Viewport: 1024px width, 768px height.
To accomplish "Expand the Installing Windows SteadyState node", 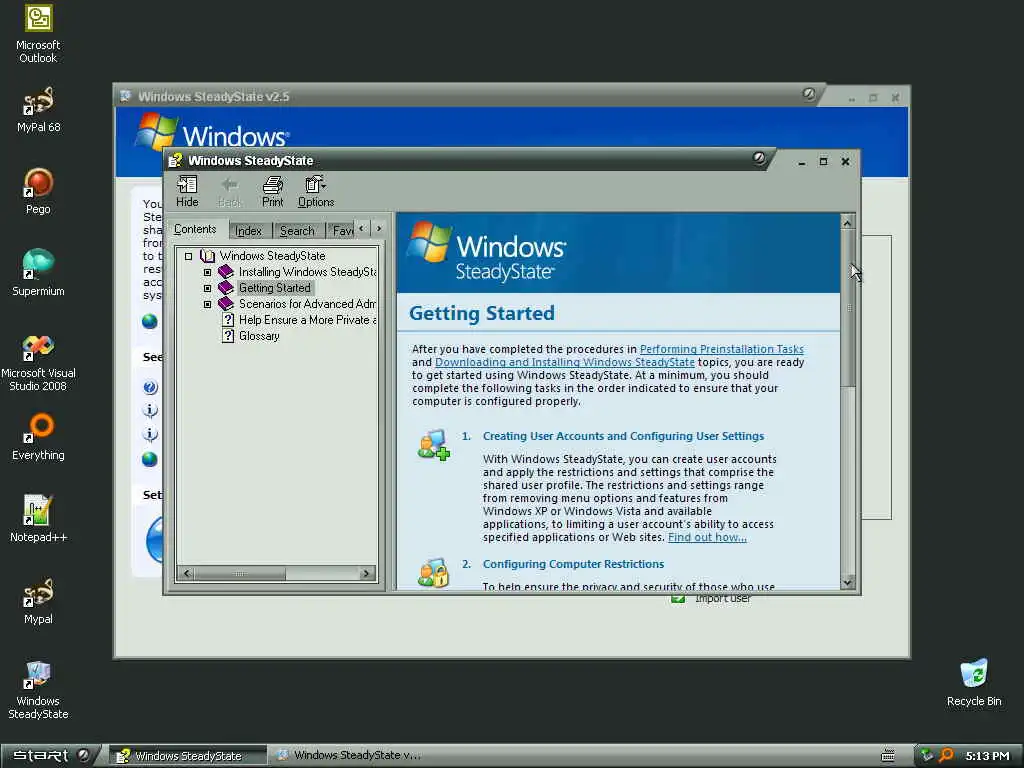I will pyautogui.click(x=208, y=272).
